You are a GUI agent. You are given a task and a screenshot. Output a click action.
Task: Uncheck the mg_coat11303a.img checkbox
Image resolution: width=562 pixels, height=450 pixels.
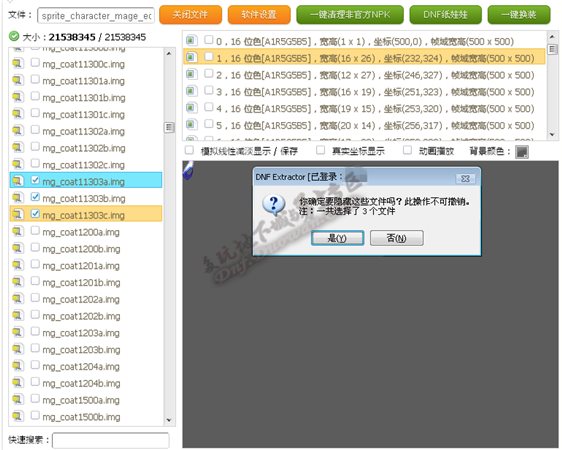35,180
